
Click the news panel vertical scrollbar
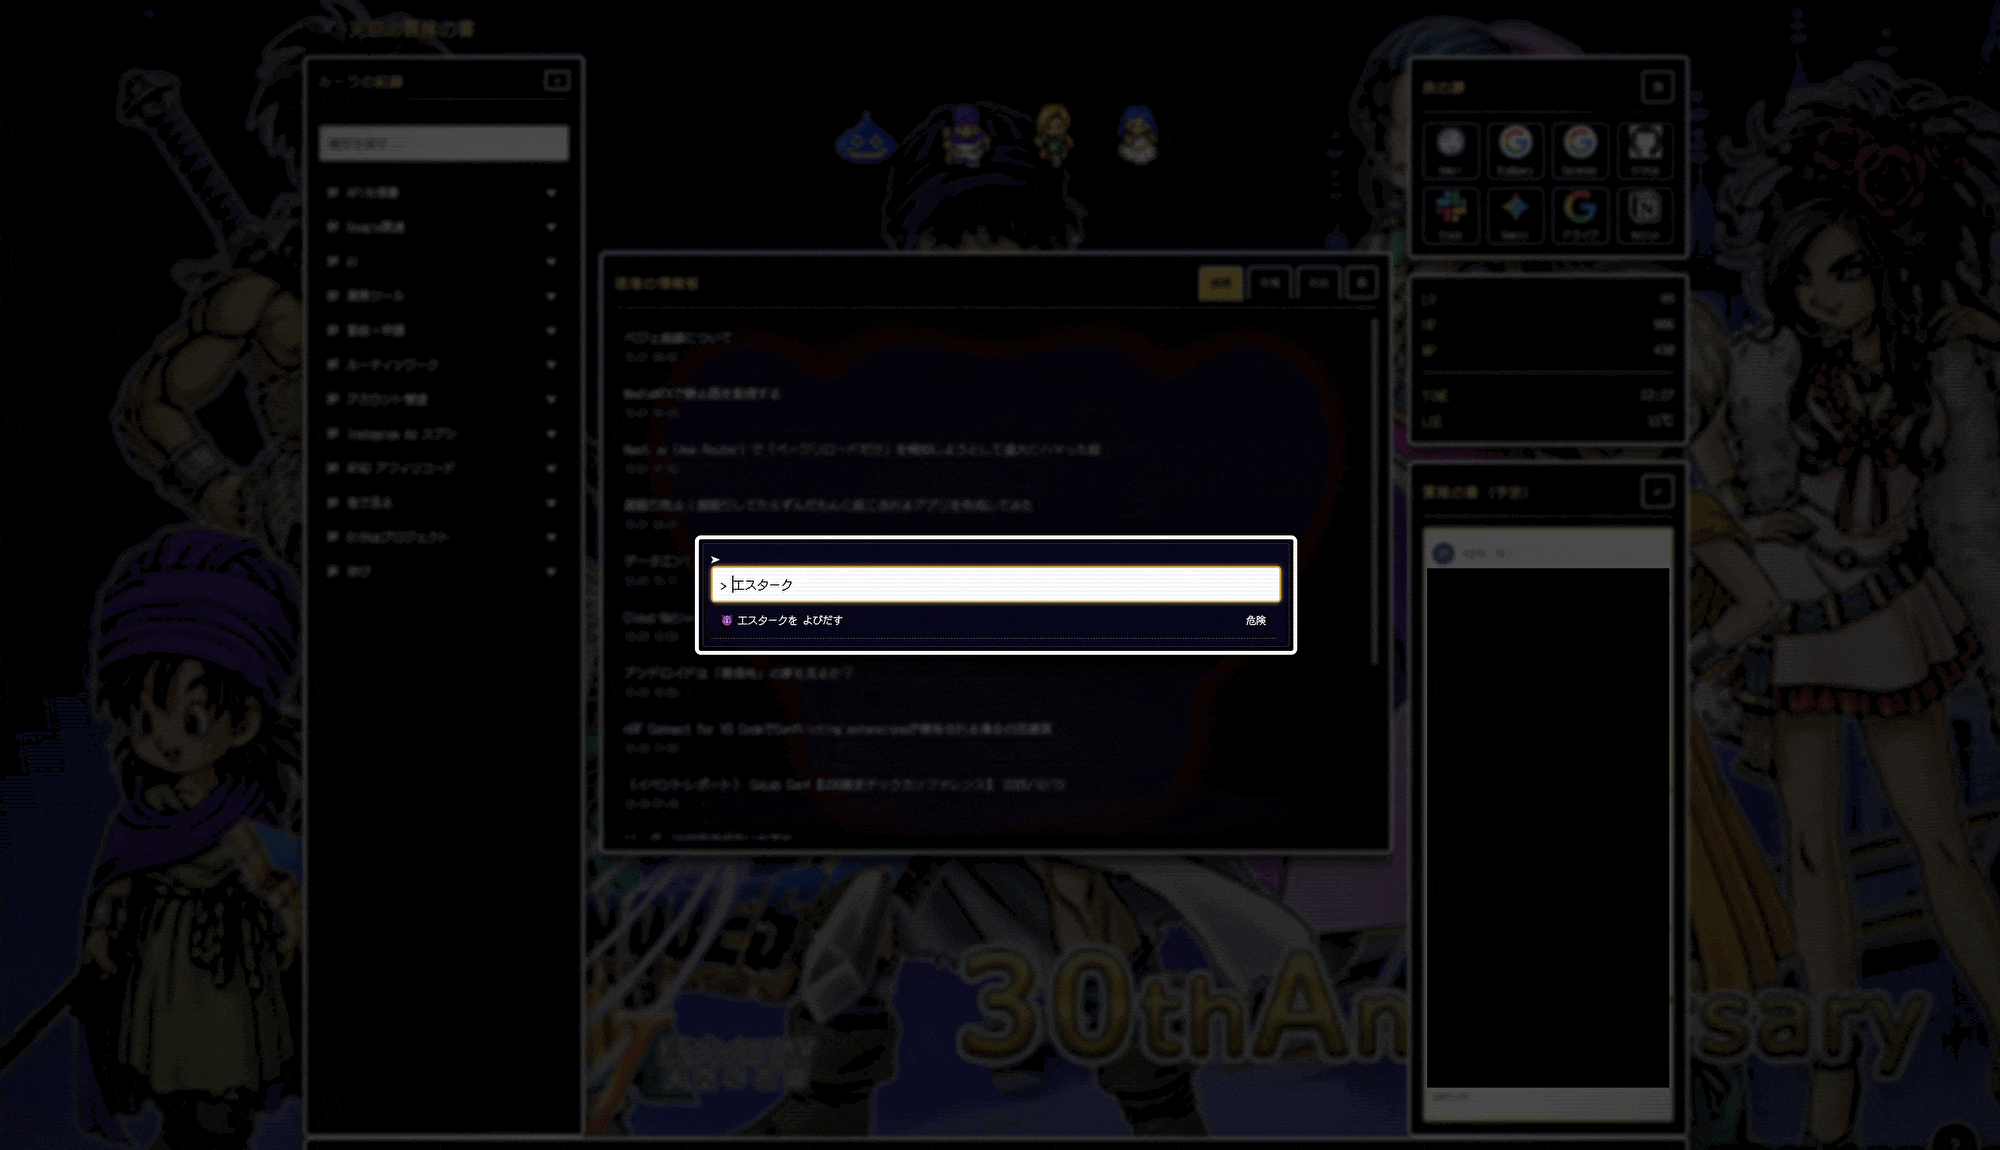coord(1375,490)
